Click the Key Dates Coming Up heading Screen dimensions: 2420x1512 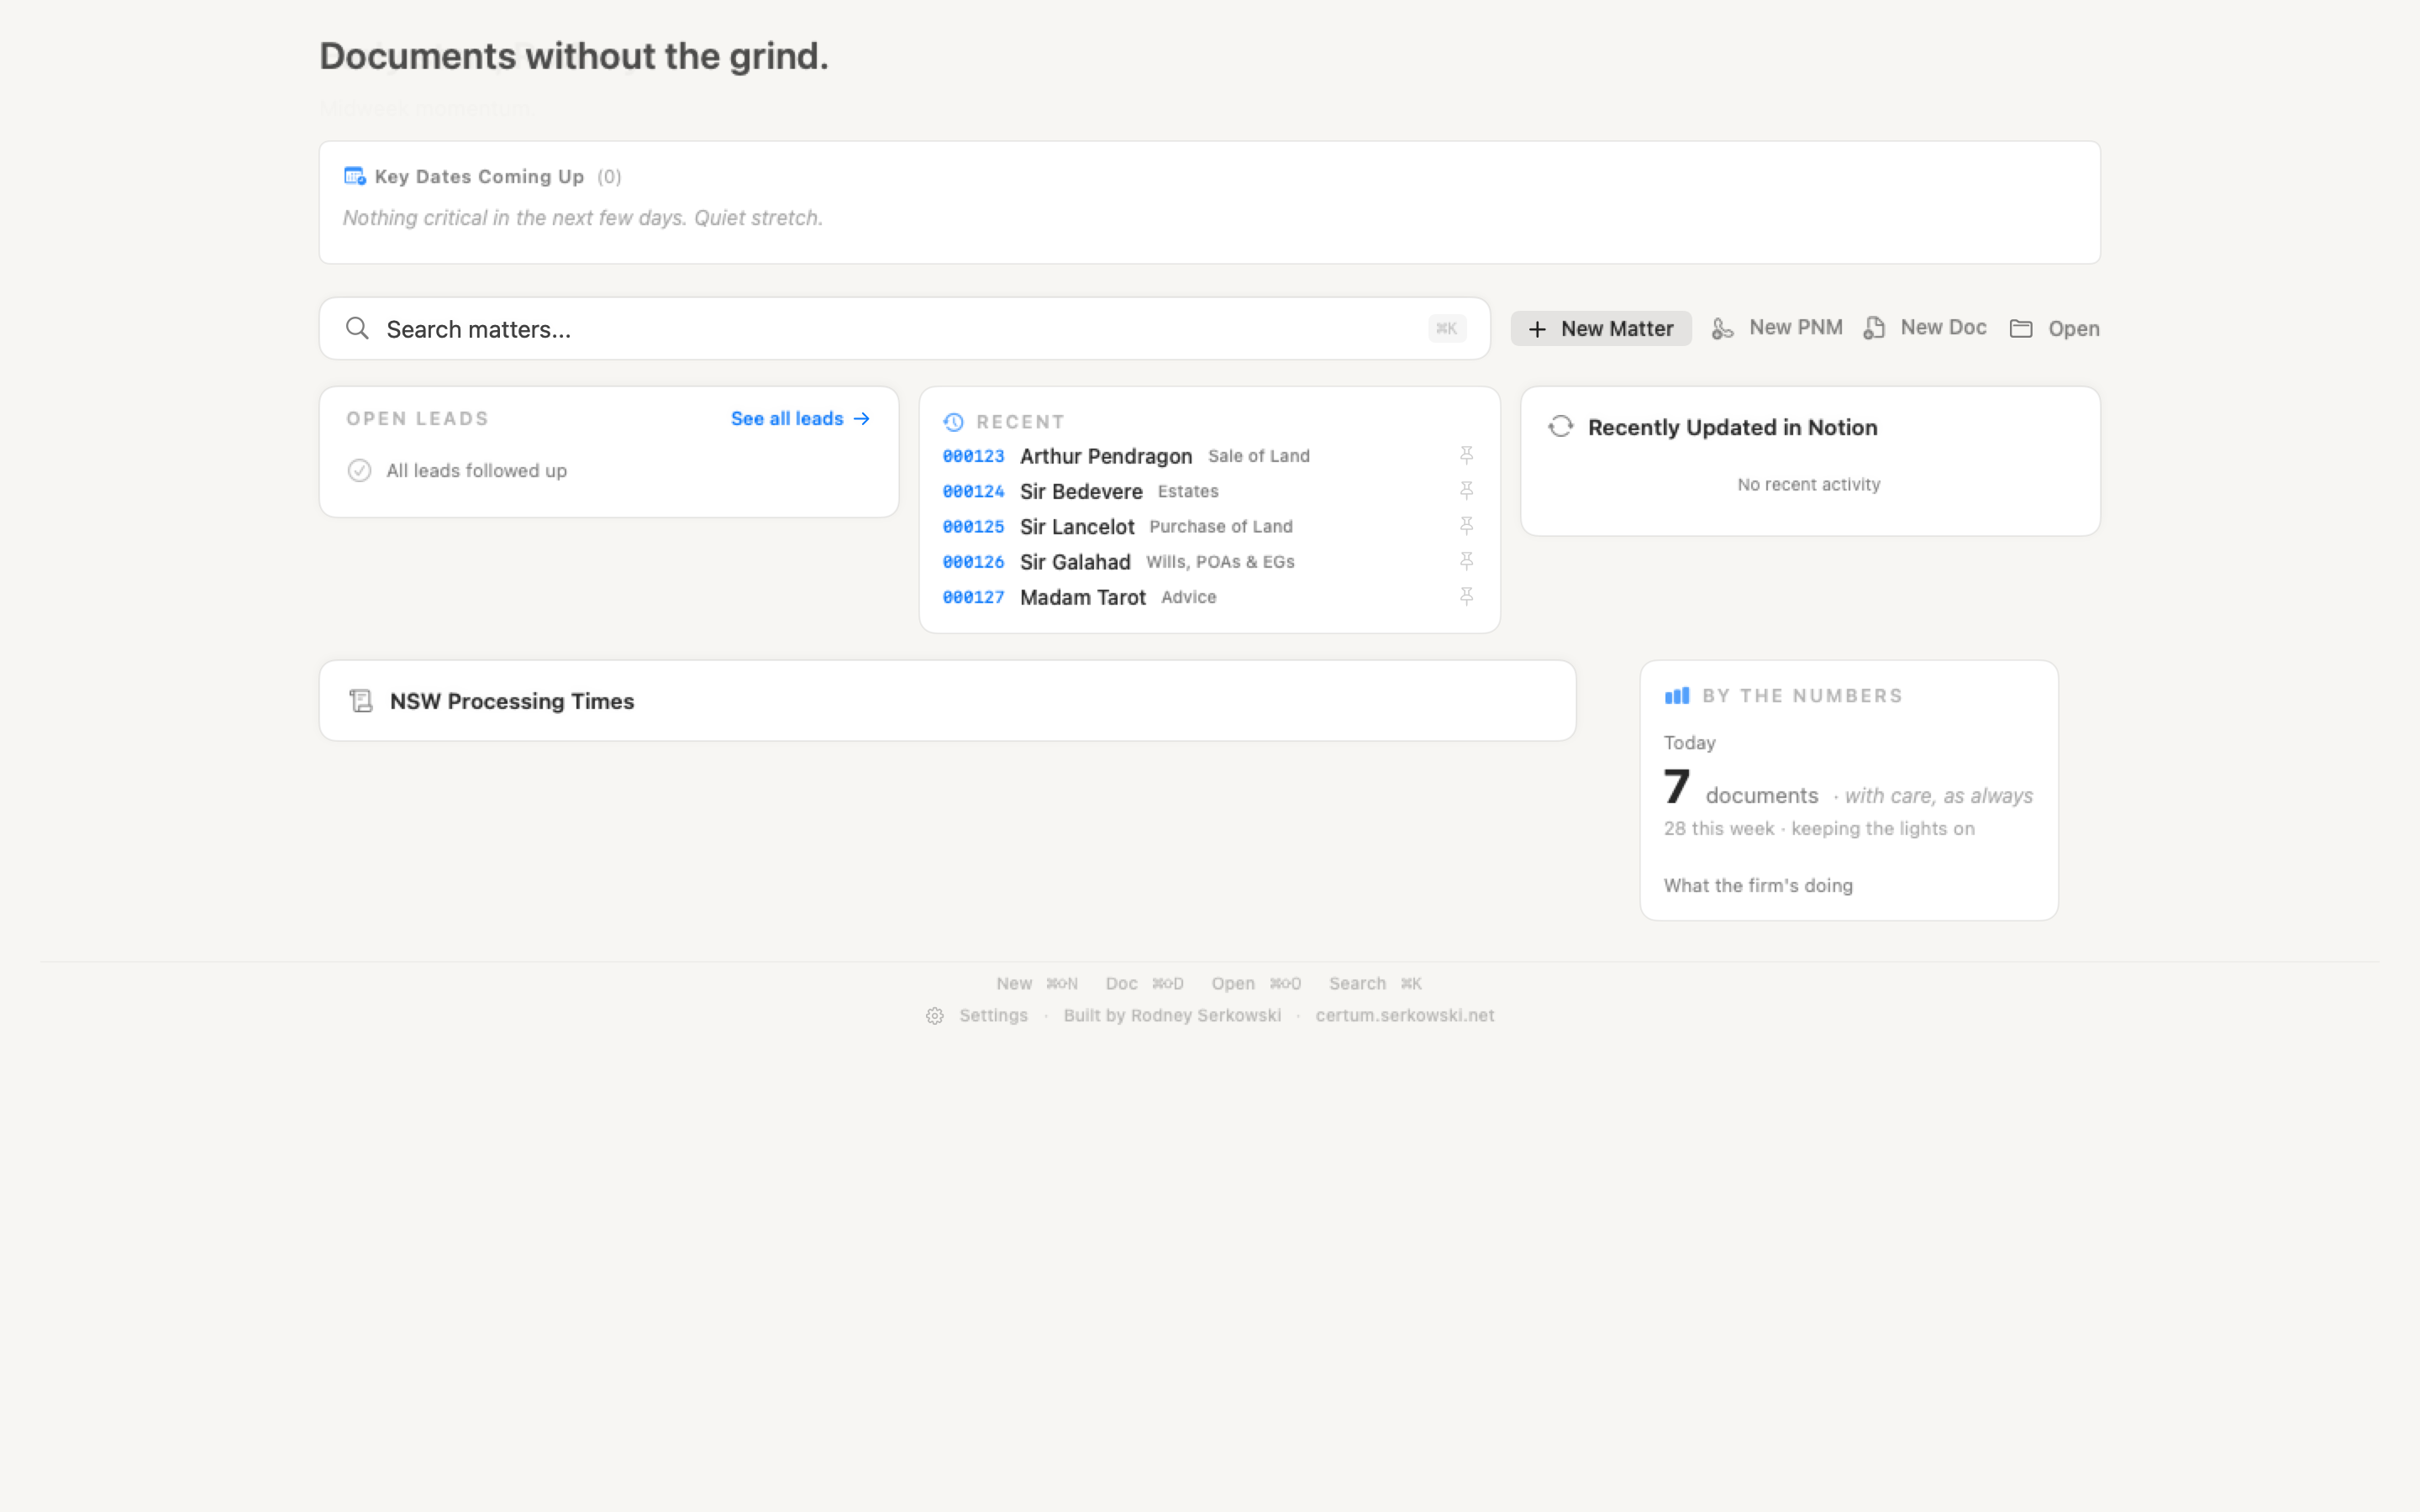(x=479, y=176)
